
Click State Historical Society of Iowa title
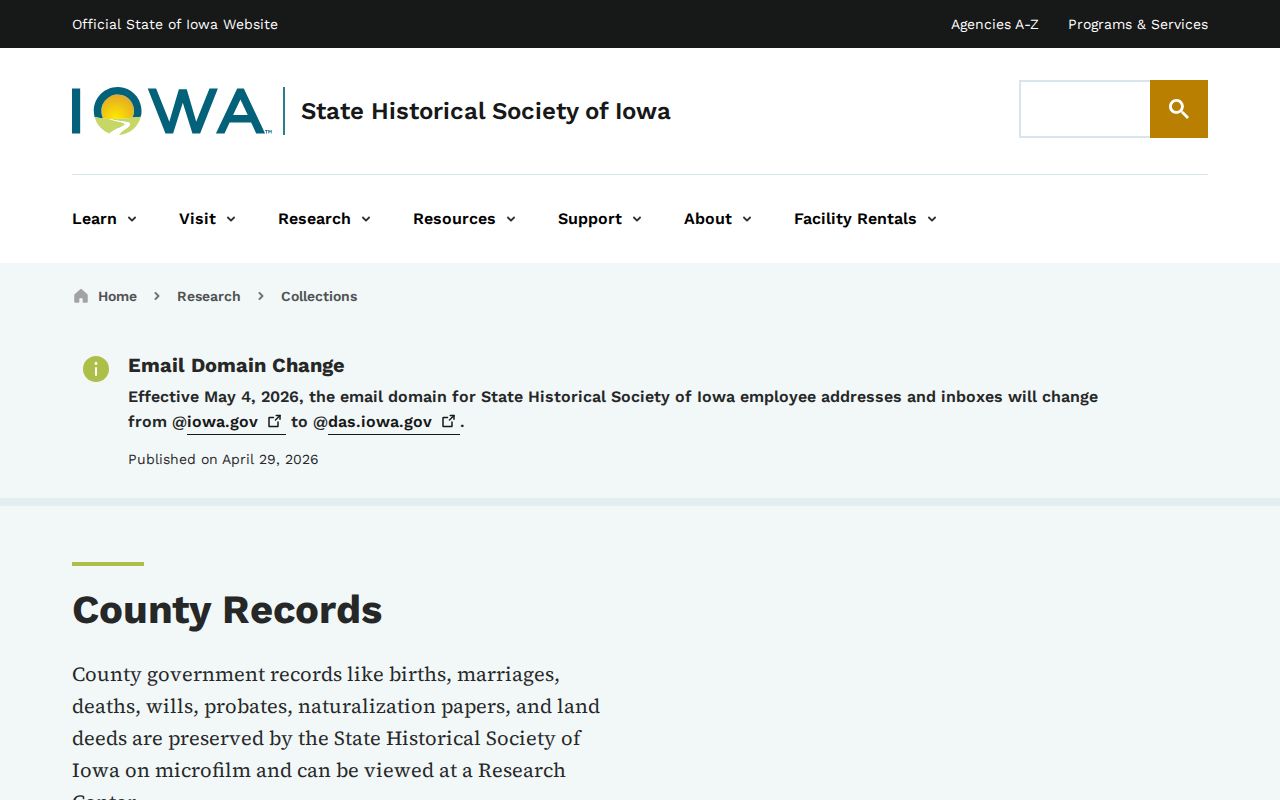[x=486, y=111]
